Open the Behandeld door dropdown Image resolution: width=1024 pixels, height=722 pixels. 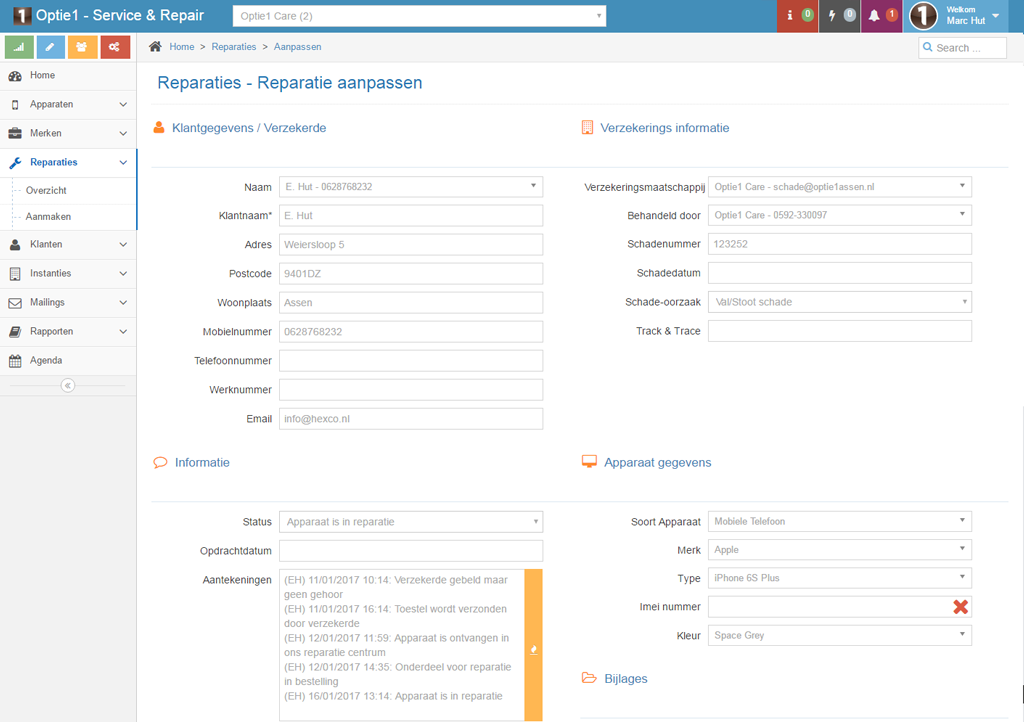click(840, 215)
